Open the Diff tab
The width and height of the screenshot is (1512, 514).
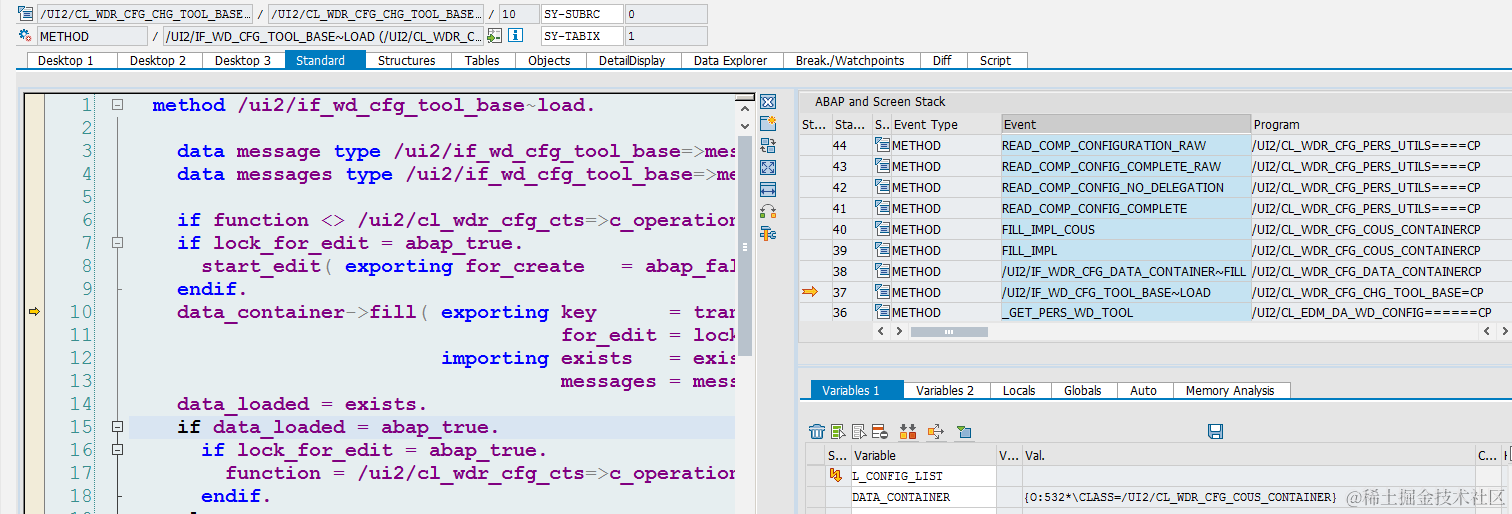coord(942,61)
